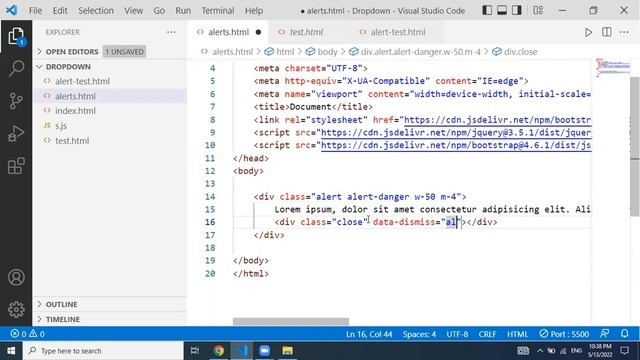
Task: Open the Go menu
Action: point(159,11)
